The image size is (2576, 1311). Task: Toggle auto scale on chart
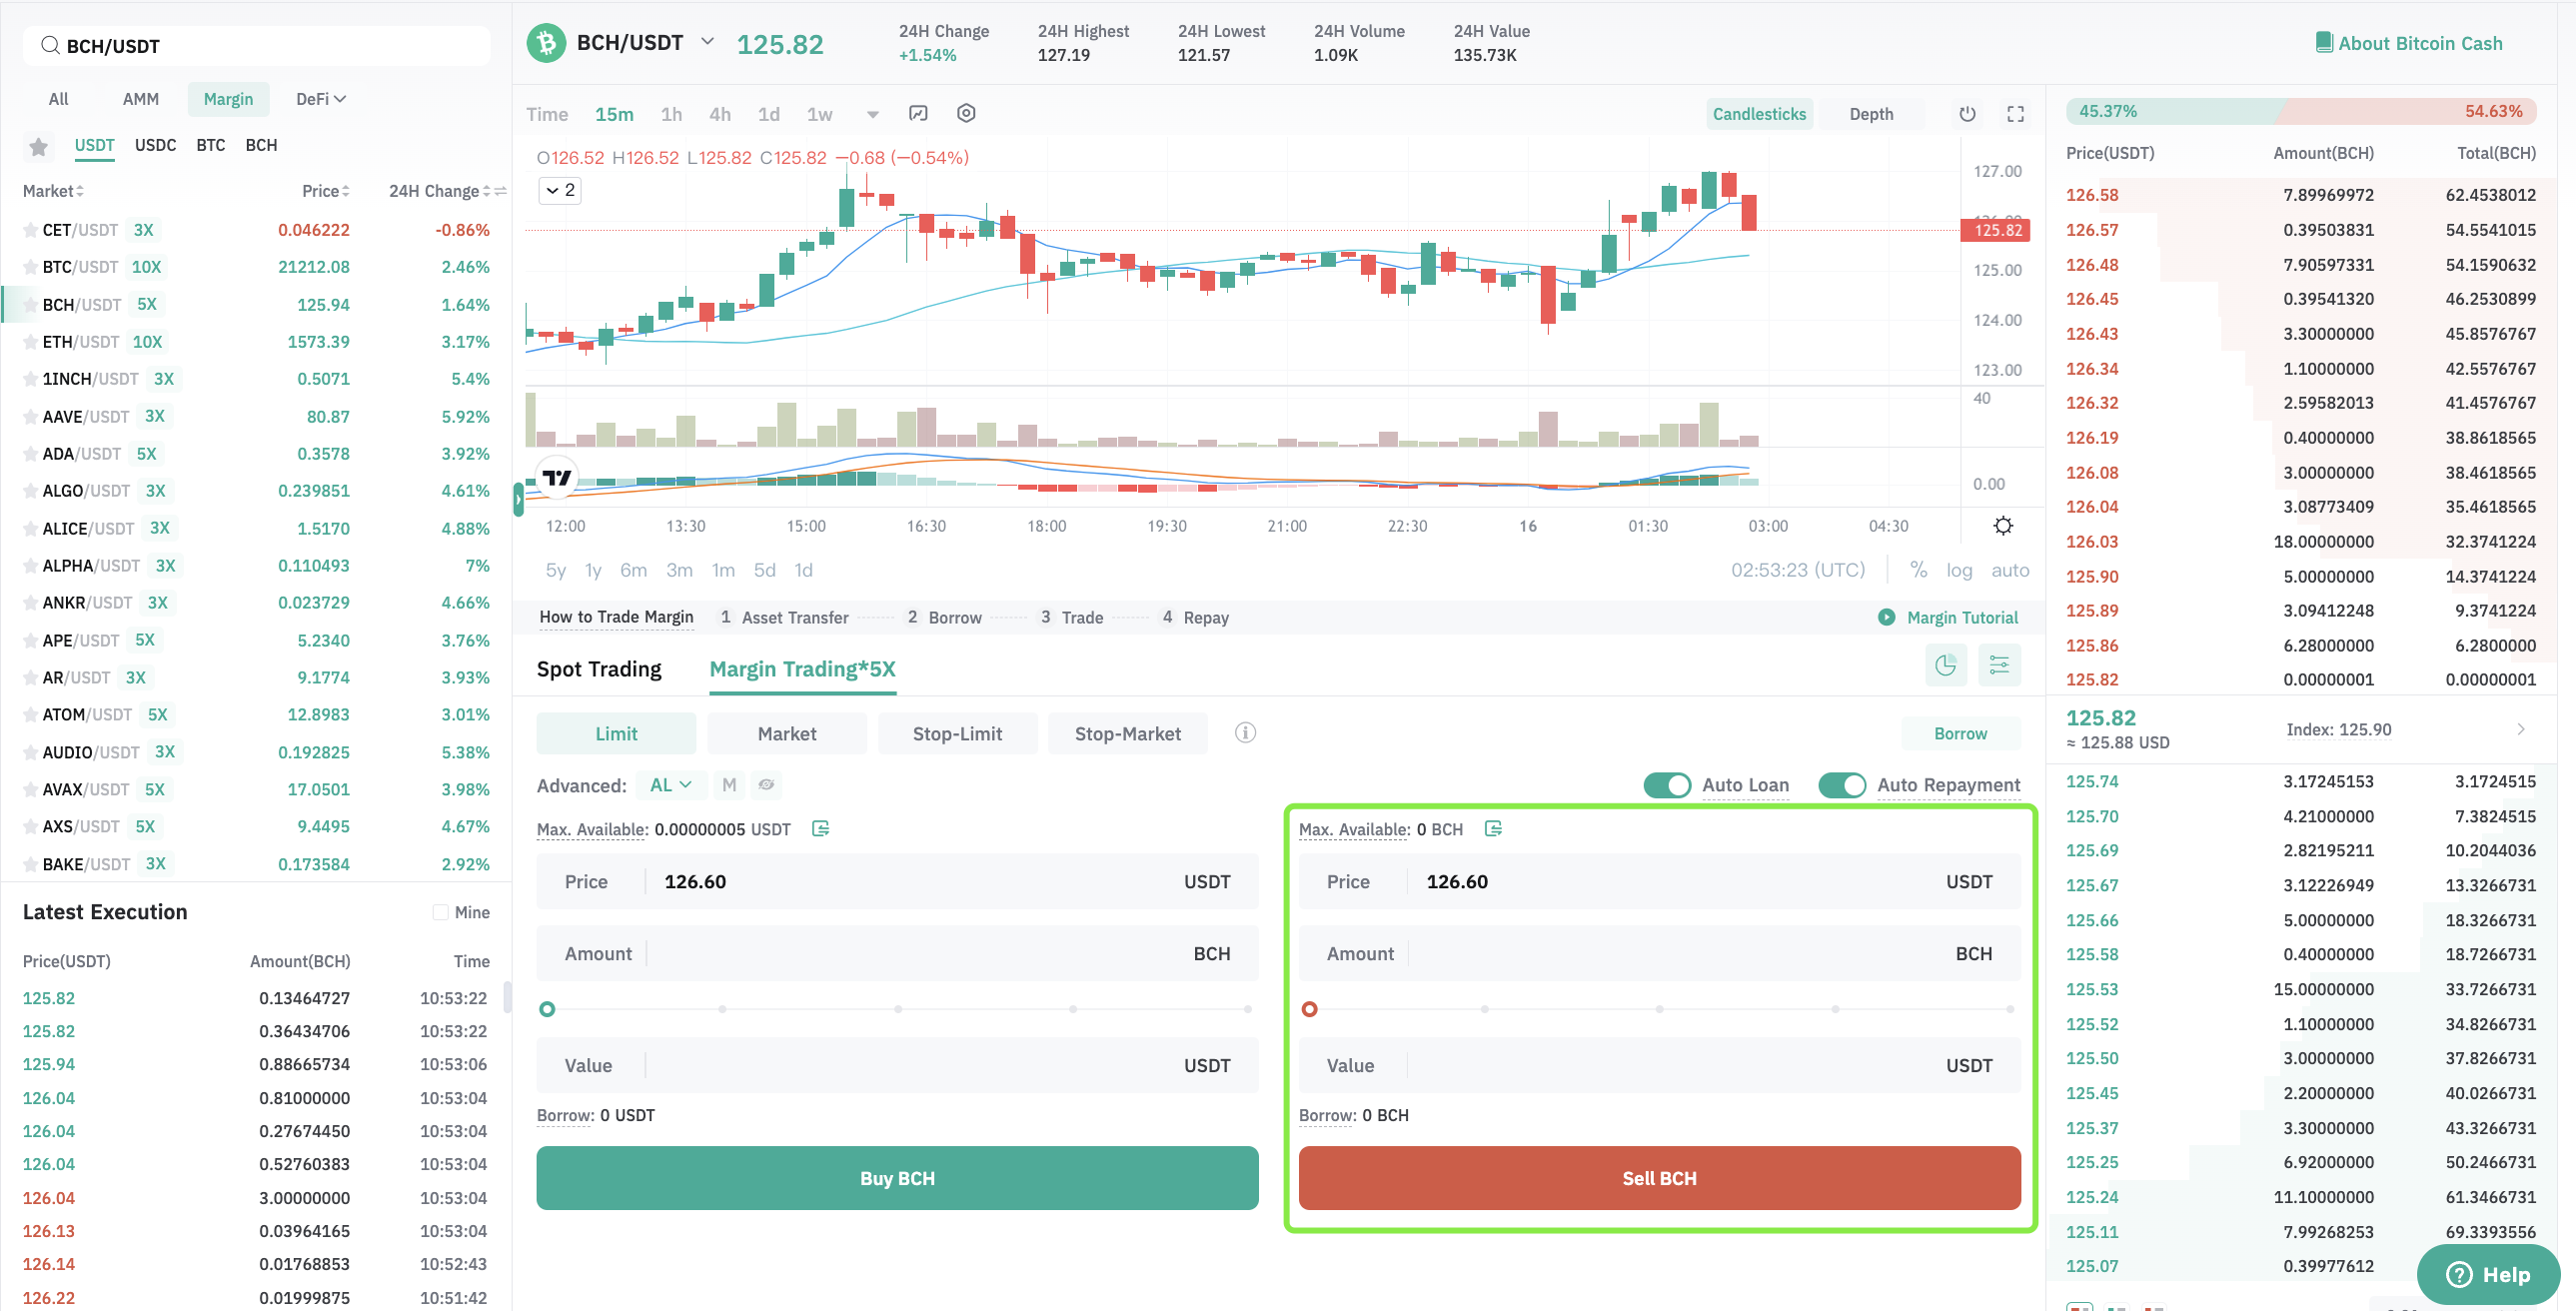pos(2010,570)
